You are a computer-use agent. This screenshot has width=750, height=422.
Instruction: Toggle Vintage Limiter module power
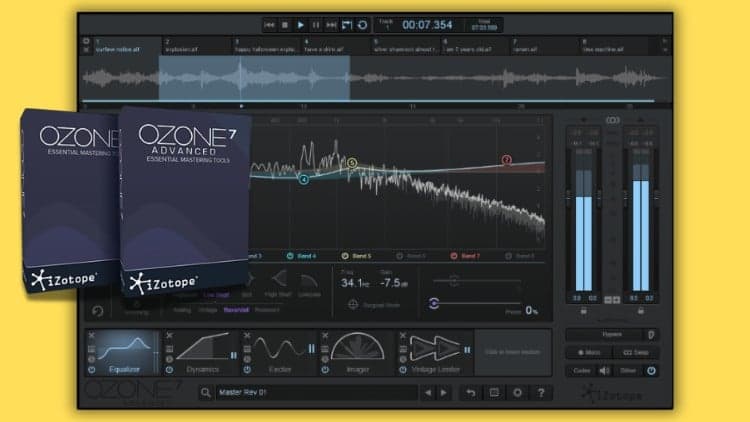tap(403, 370)
